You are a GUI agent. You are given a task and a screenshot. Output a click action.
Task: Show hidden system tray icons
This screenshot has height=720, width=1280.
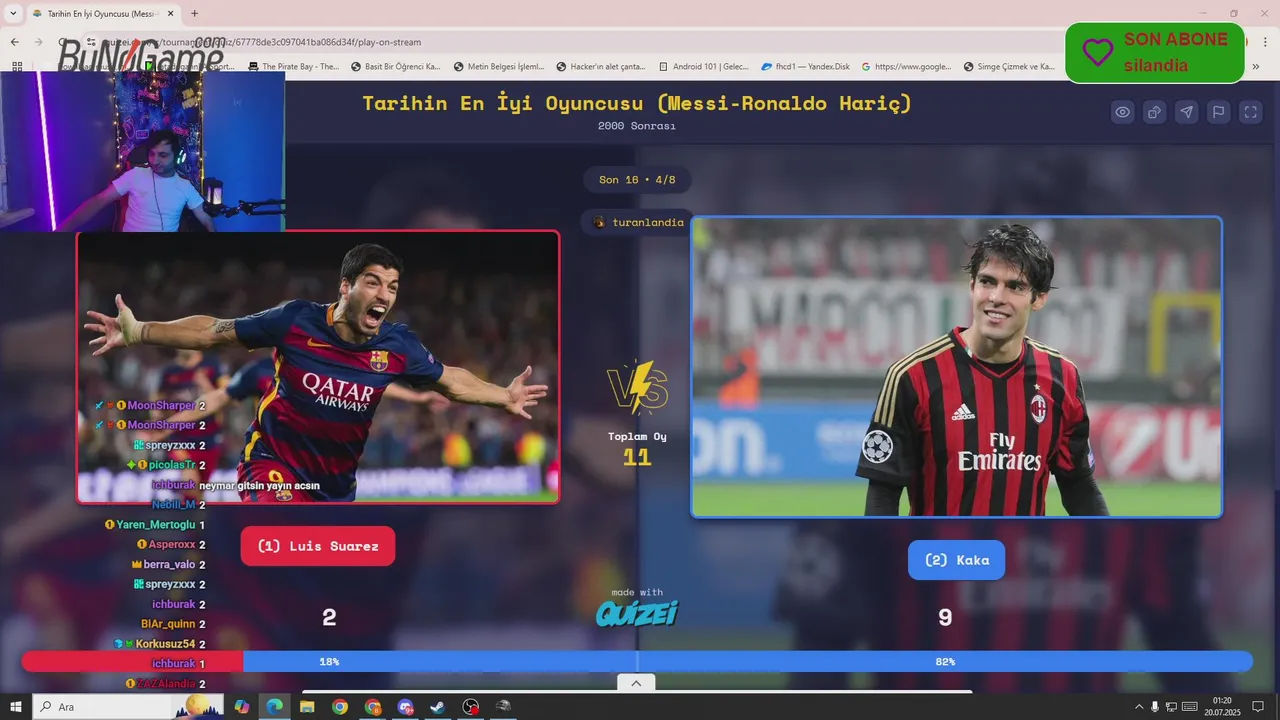[1140, 706]
